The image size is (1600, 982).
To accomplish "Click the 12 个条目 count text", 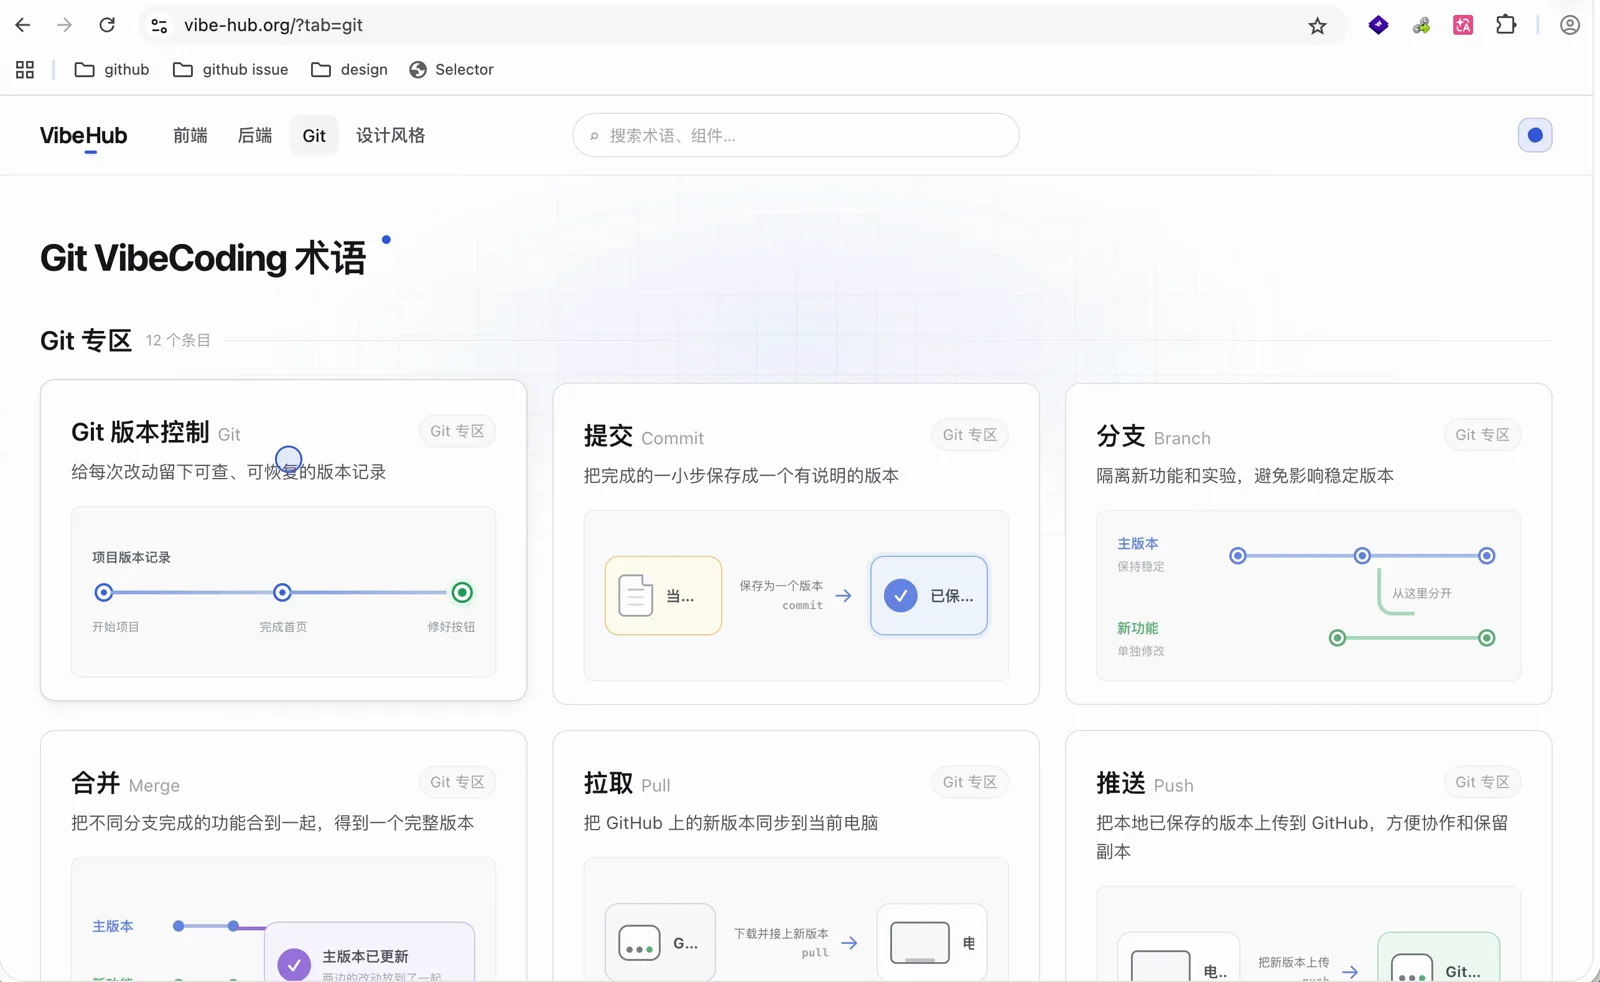I will [x=178, y=340].
